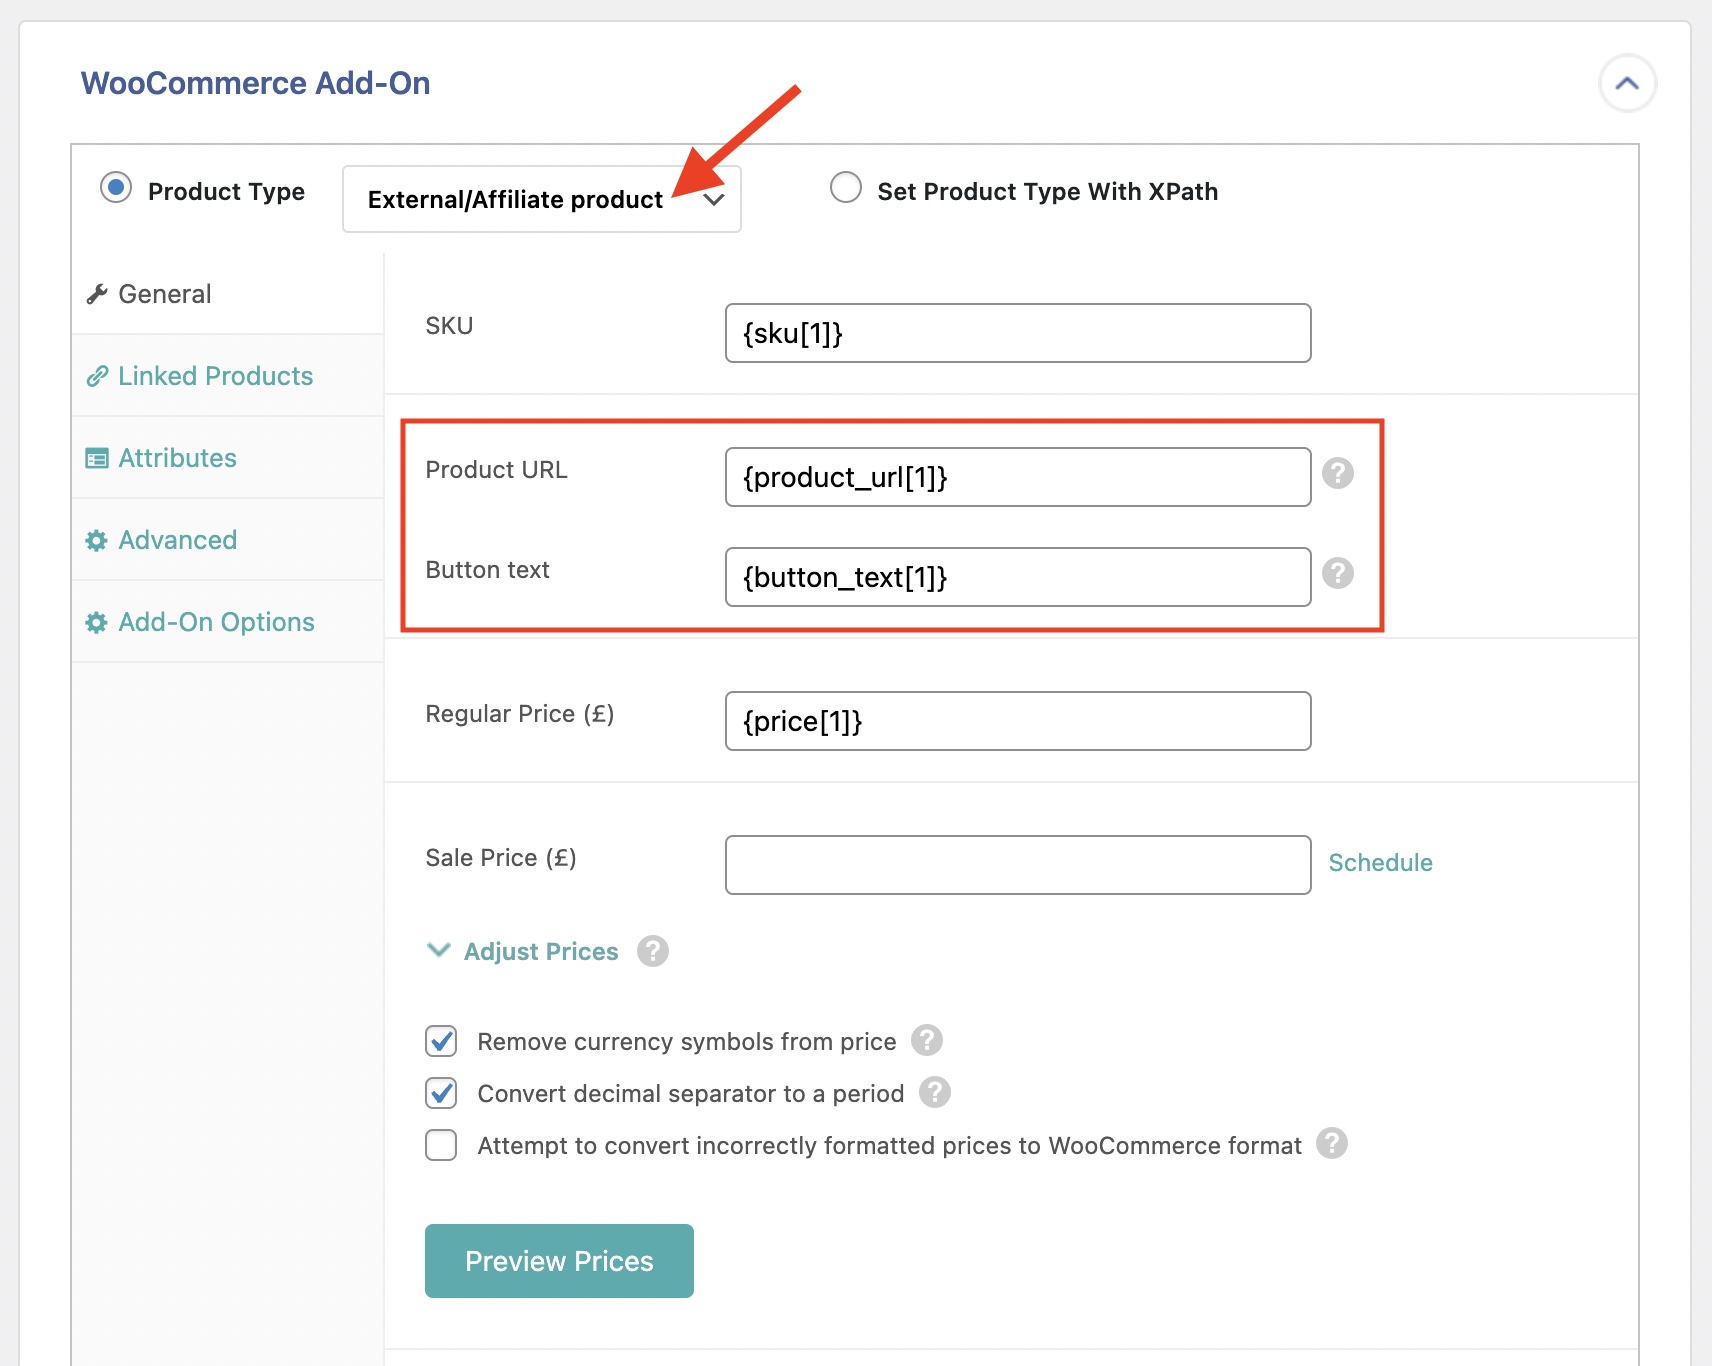This screenshot has height=1366, width=1712.
Task: Click help icon for Convert decimal separator
Action: [935, 1092]
